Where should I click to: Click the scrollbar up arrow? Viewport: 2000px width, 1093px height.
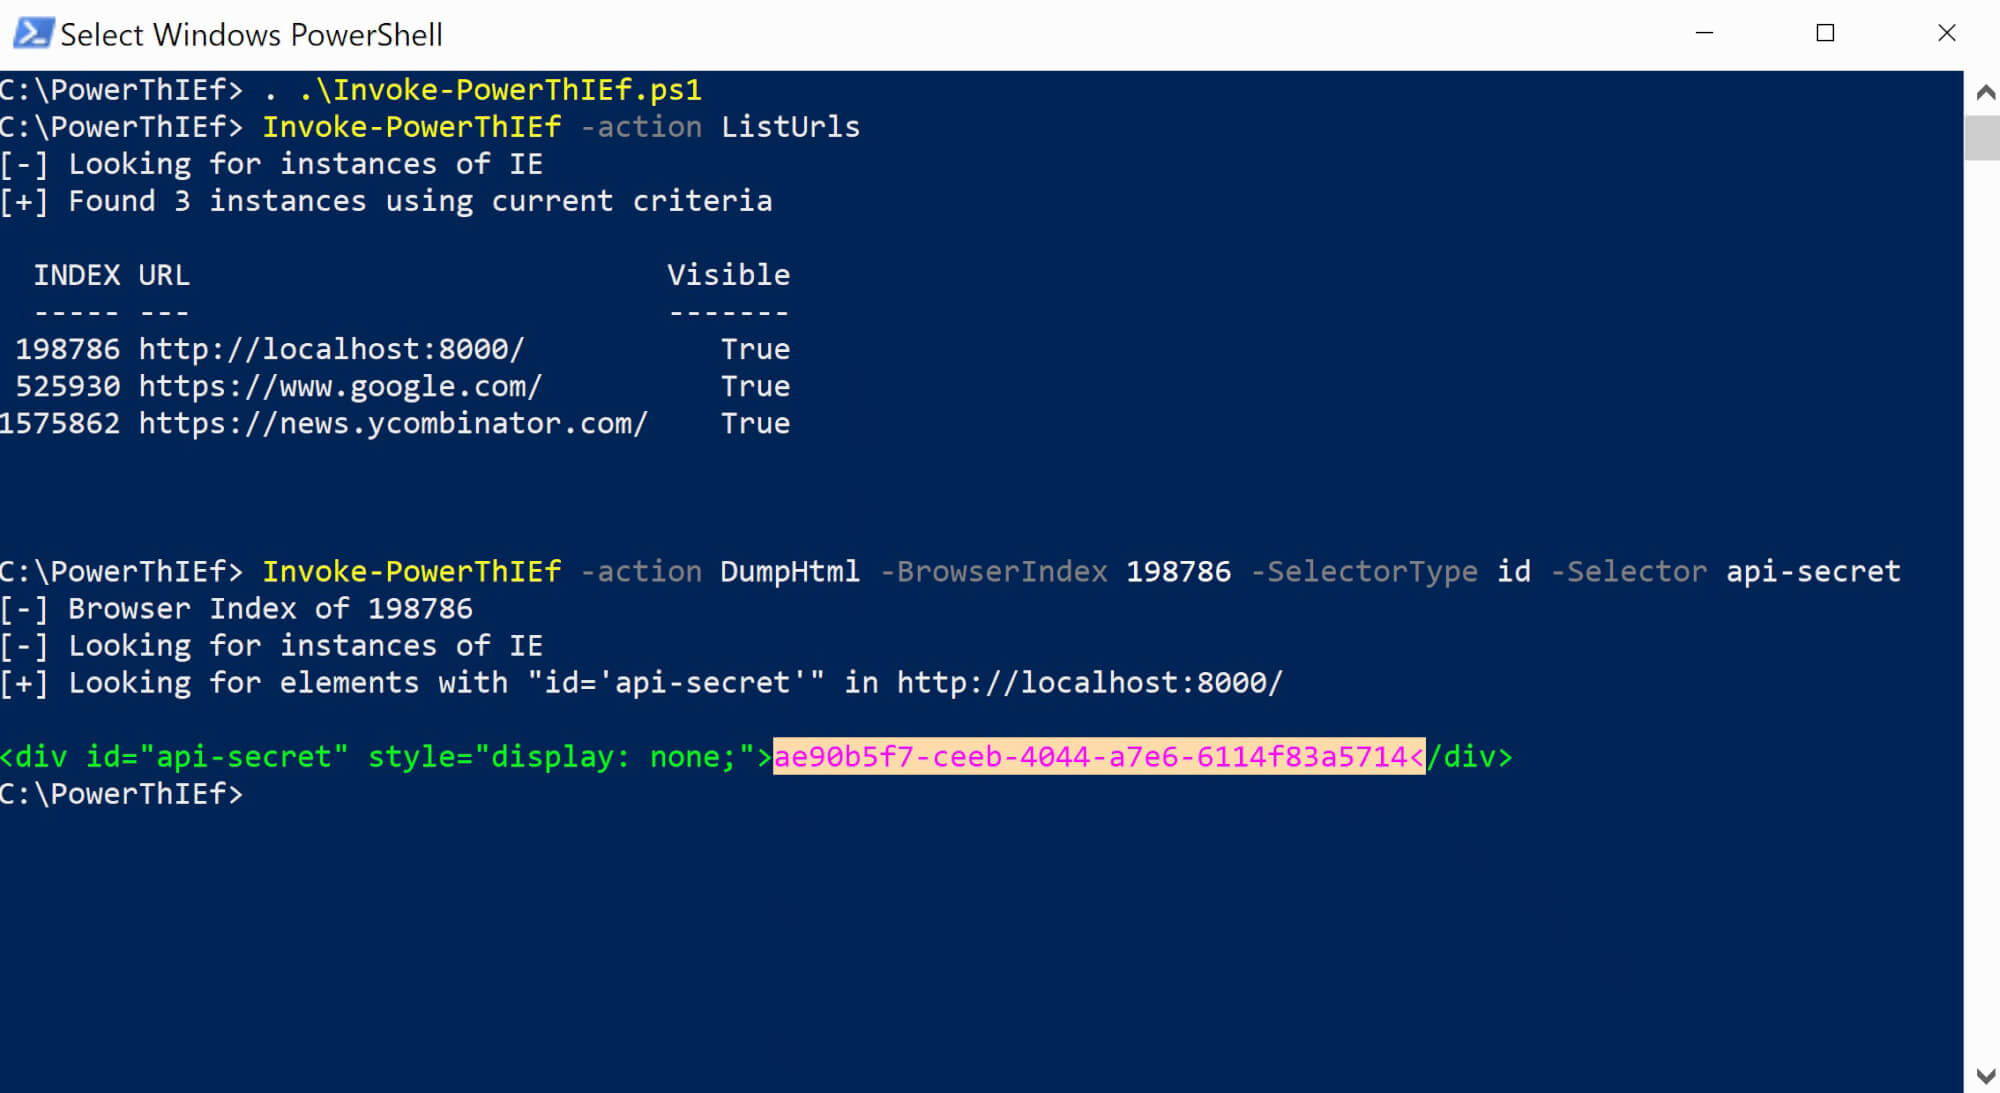pyautogui.click(x=1984, y=93)
